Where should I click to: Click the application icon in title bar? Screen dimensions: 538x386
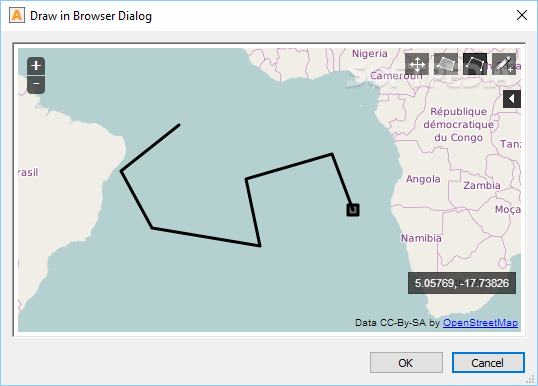click(17, 15)
